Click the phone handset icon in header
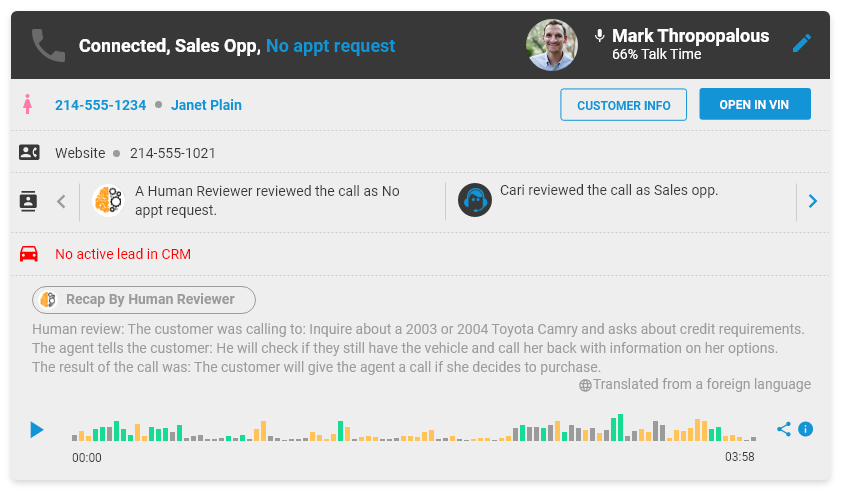The height and width of the screenshot is (497, 844). [x=48, y=46]
